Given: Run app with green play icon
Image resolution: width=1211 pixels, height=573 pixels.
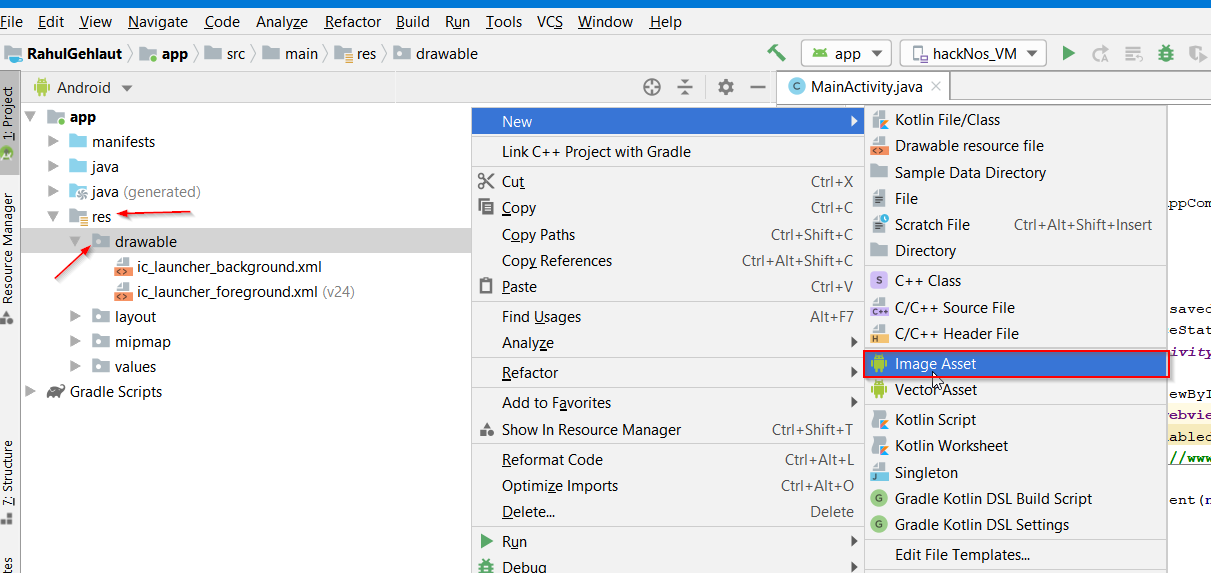Looking at the screenshot, I should (x=1069, y=53).
